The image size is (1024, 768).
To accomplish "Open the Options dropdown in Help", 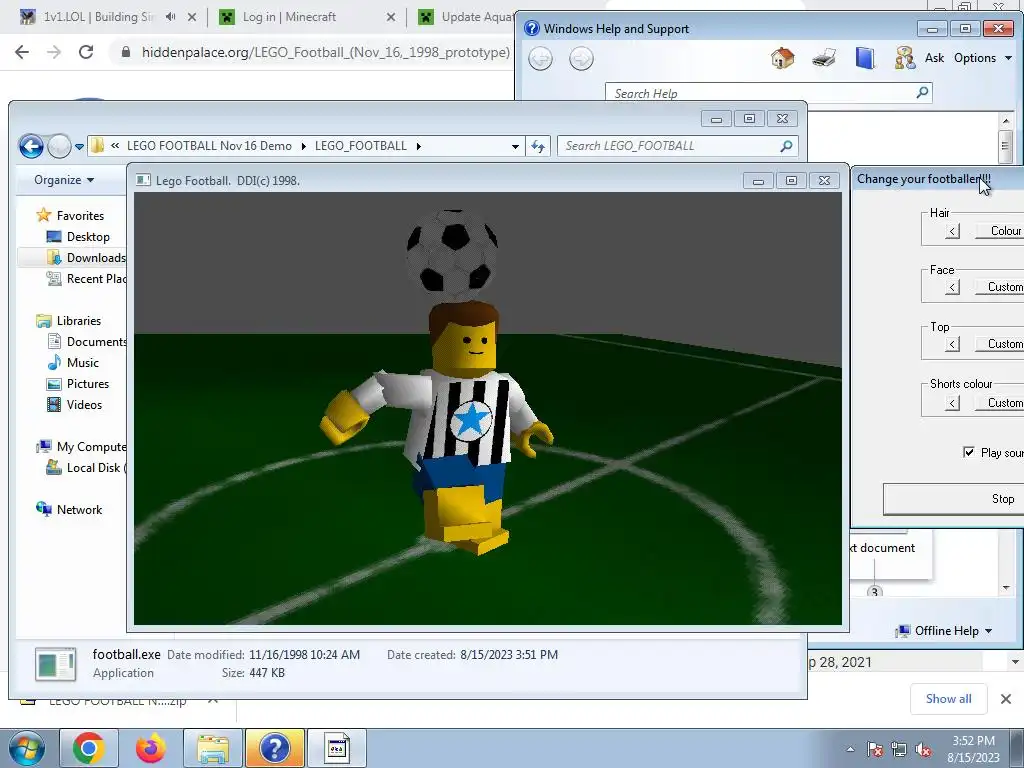I will [983, 58].
